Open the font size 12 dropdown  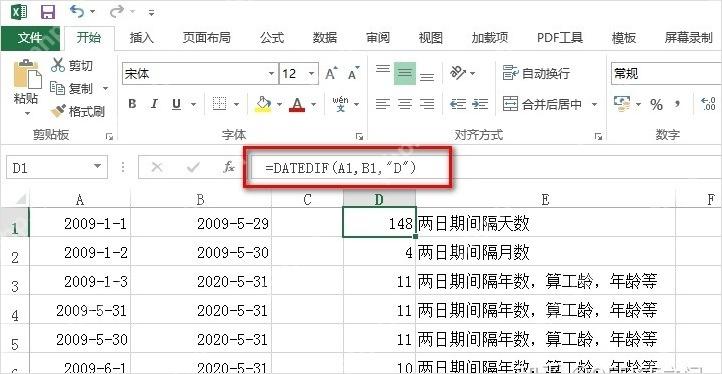point(311,74)
